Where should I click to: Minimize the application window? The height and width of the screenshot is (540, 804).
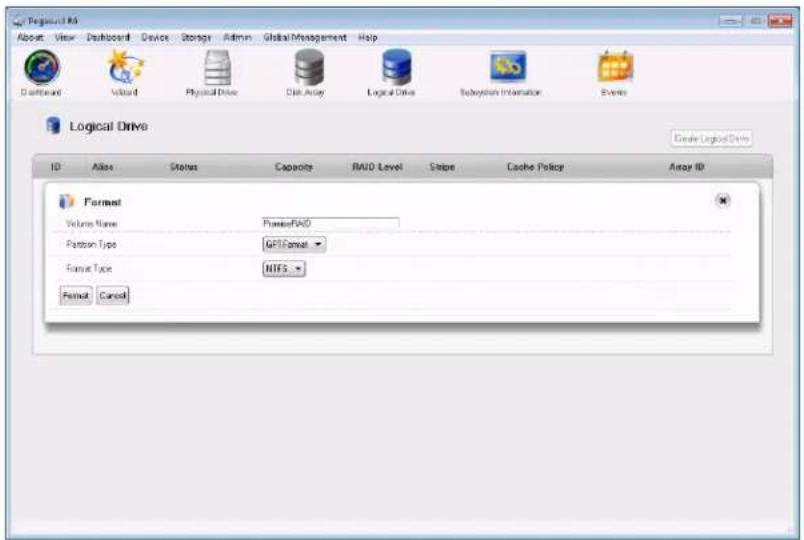(730, 21)
